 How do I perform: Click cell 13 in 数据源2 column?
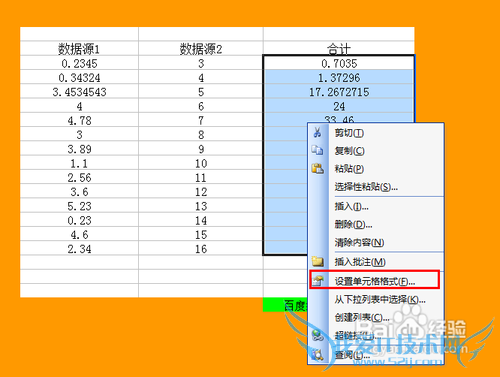tap(201, 206)
